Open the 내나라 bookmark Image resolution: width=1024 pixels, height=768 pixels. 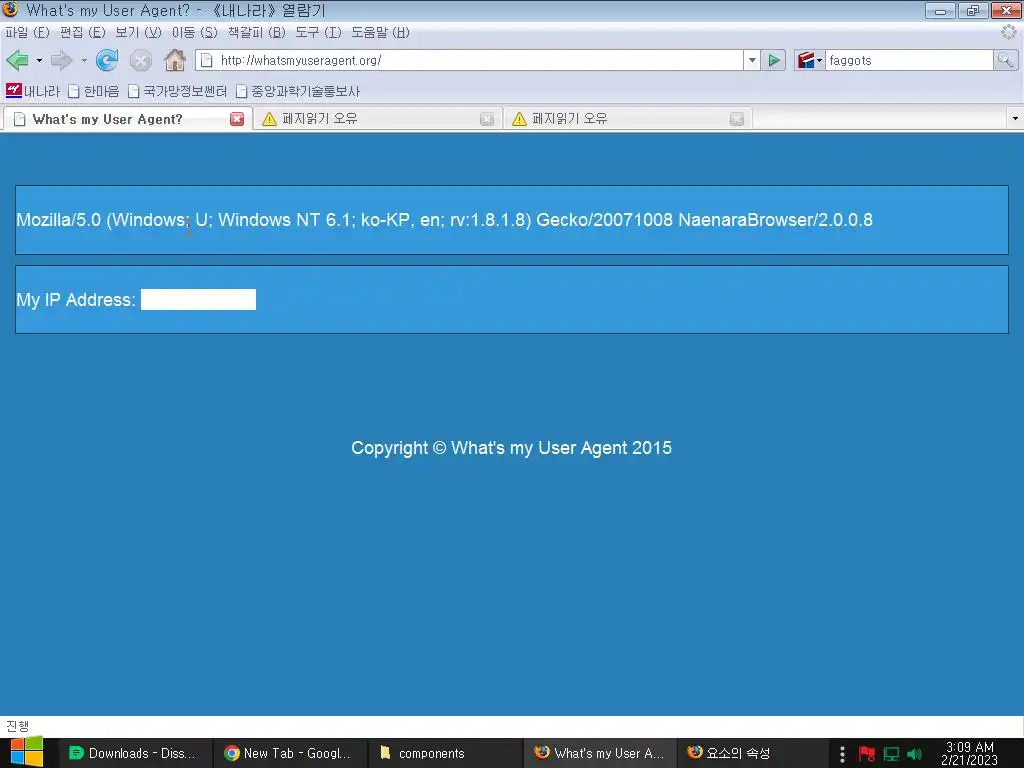click(33, 91)
